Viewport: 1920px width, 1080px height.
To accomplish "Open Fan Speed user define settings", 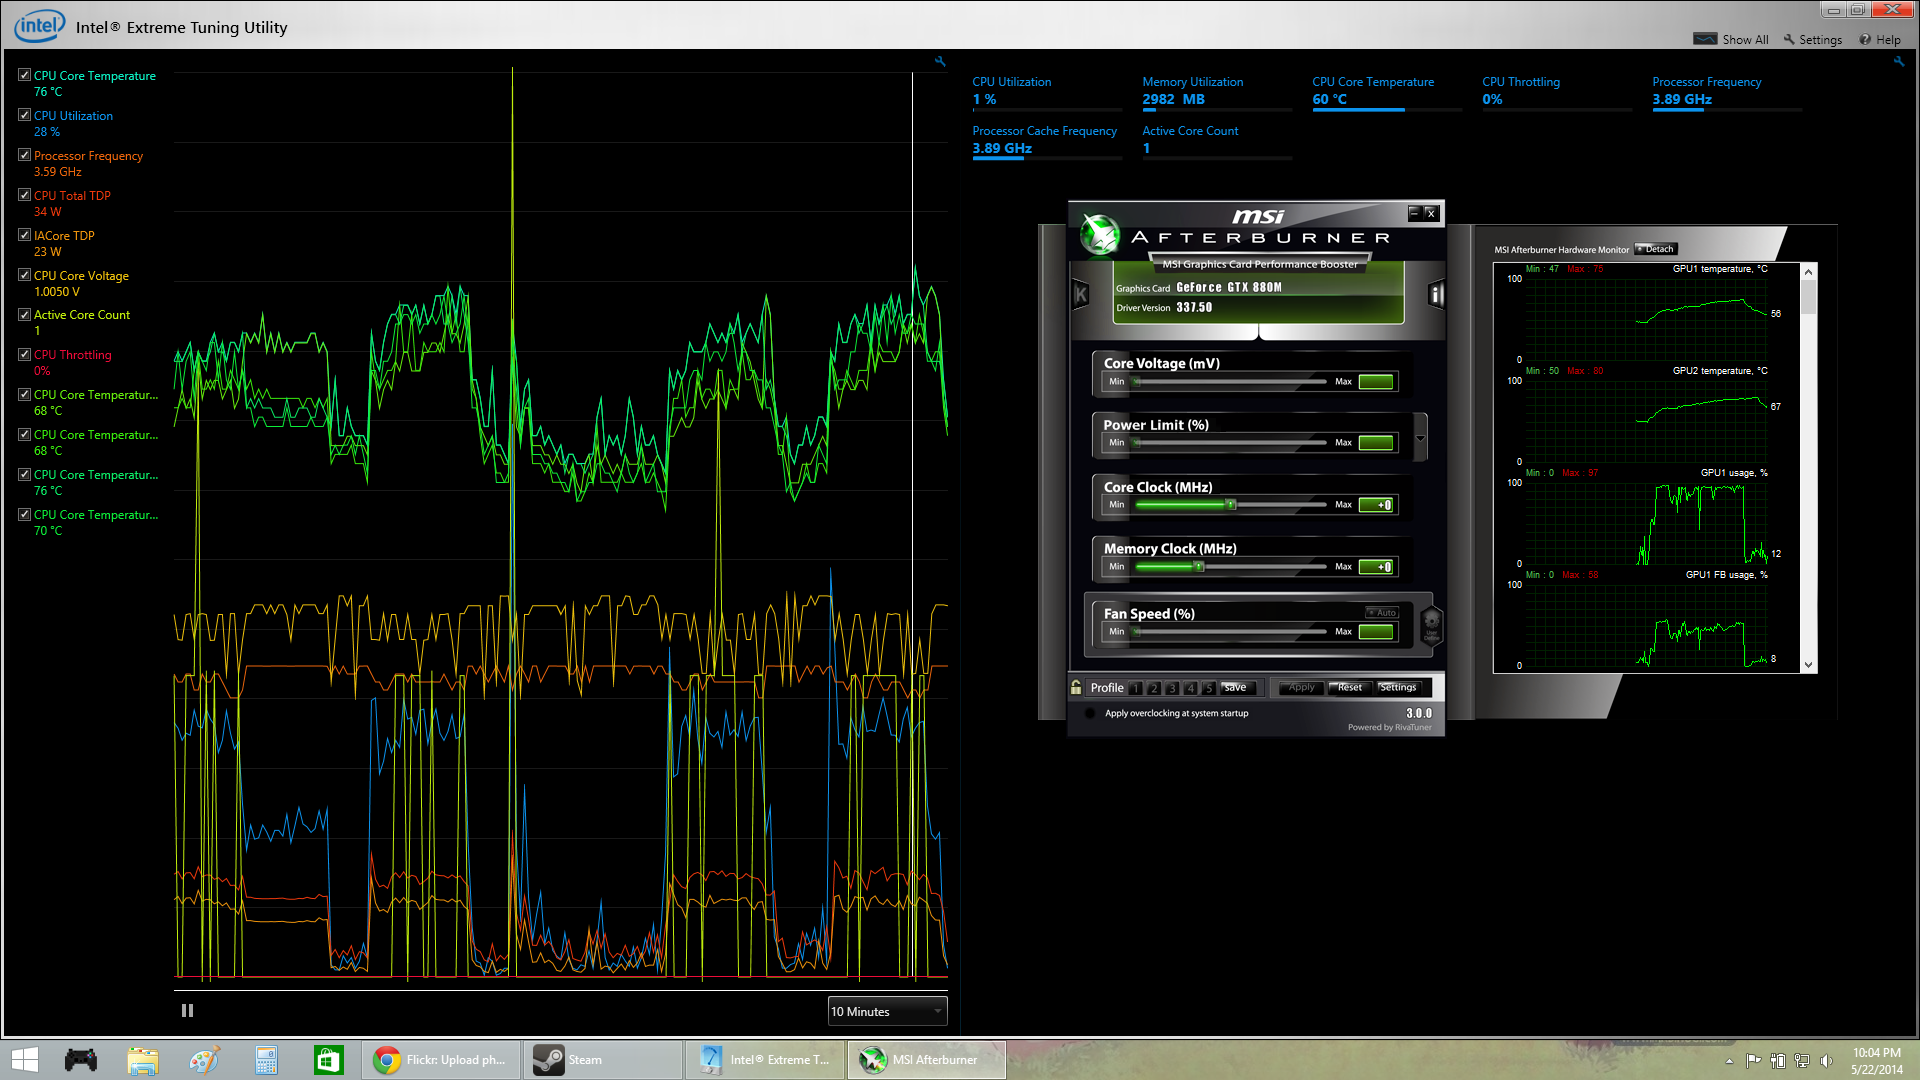I will [x=1431, y=625].
